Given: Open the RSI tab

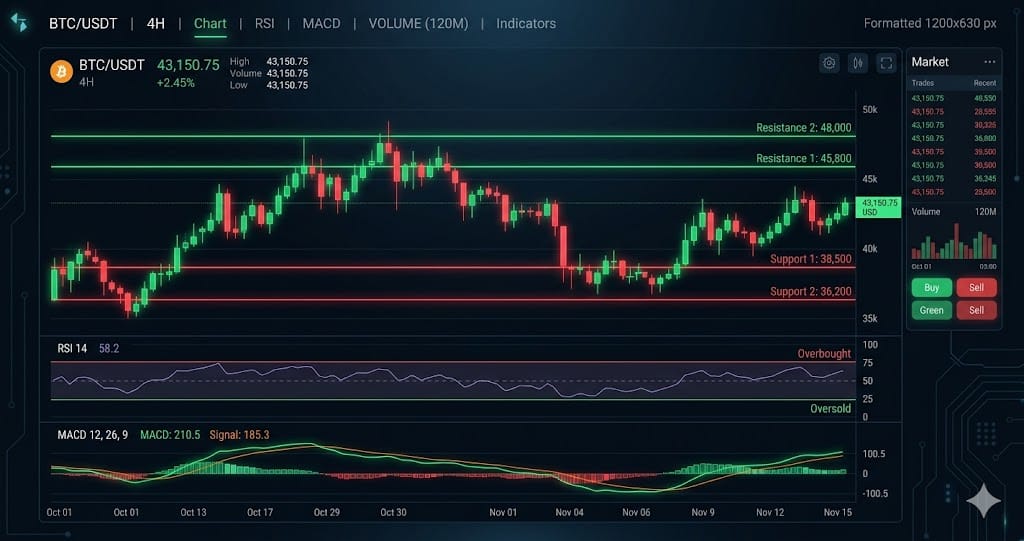Looking at the screenshot, I should (264, 24).
